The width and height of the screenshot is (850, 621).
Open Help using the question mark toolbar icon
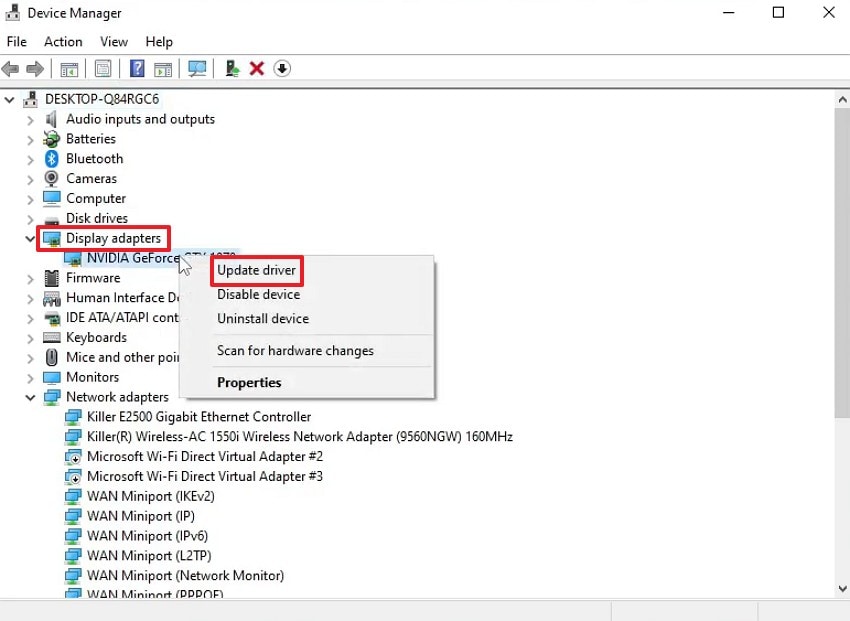[x=137, y=68]
